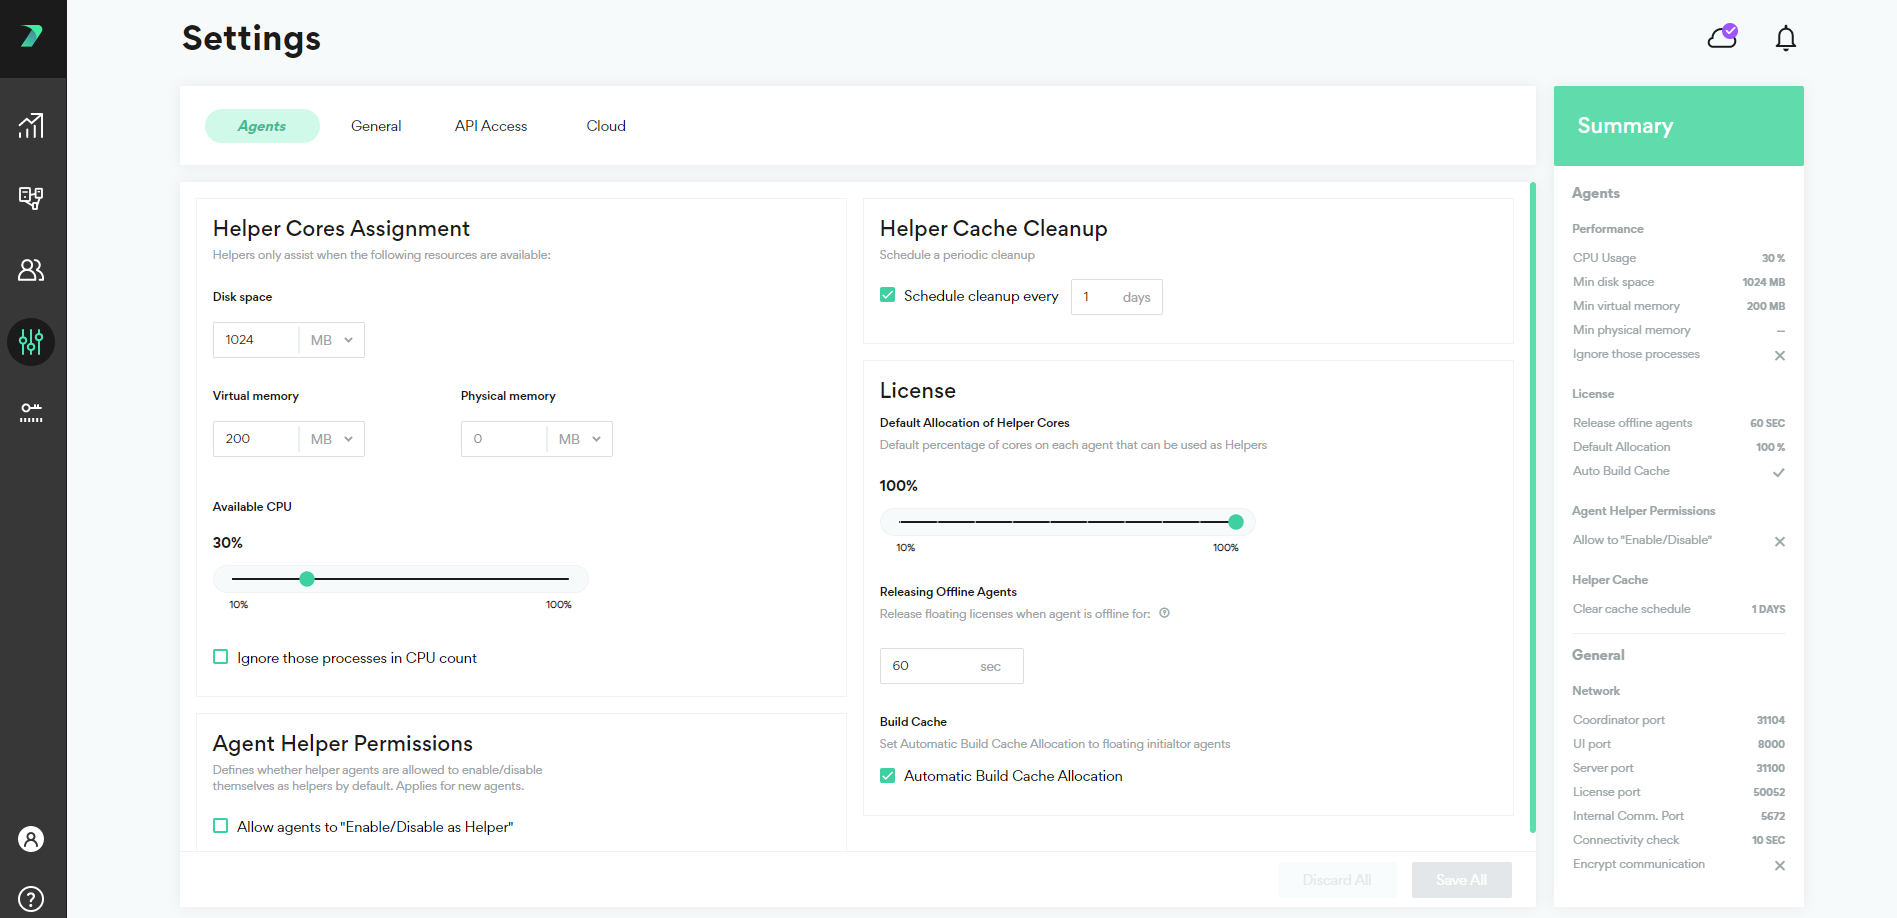
Task: Click the cloud status icon
Action: click(1722, 37)
